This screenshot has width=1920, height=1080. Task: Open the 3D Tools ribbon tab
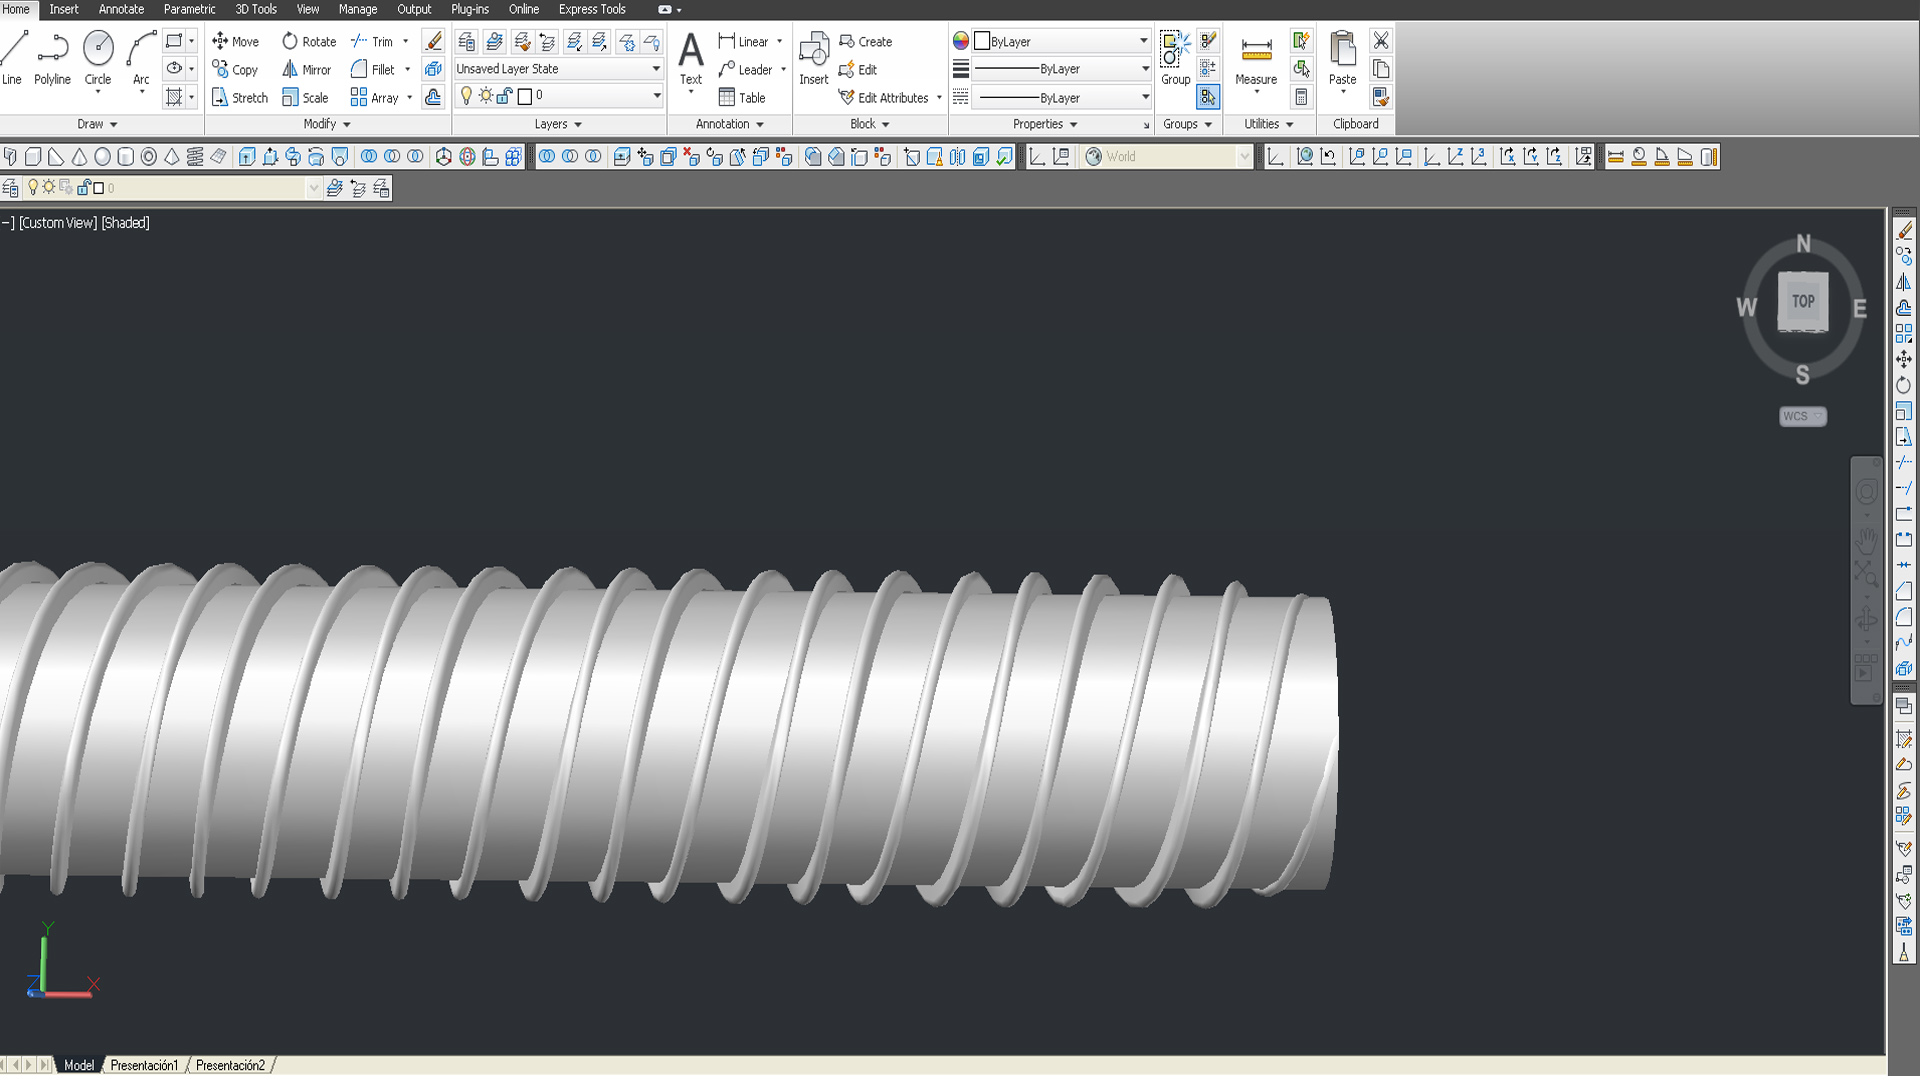click(256, 9)
